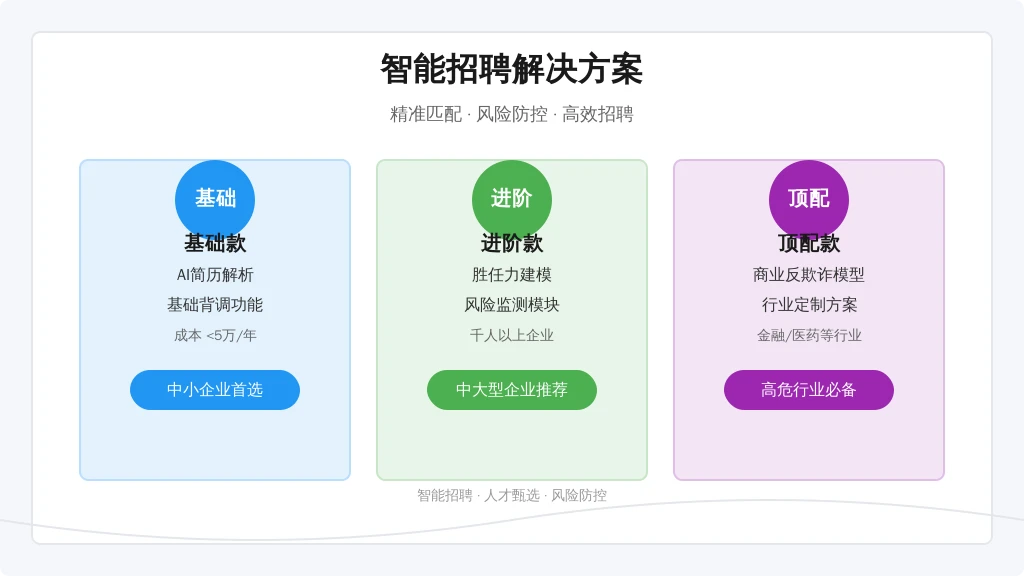This screenshot has width=1024, height=576.
Task: Click the green 进阶 circle badge
Action: tap(512, 199)
